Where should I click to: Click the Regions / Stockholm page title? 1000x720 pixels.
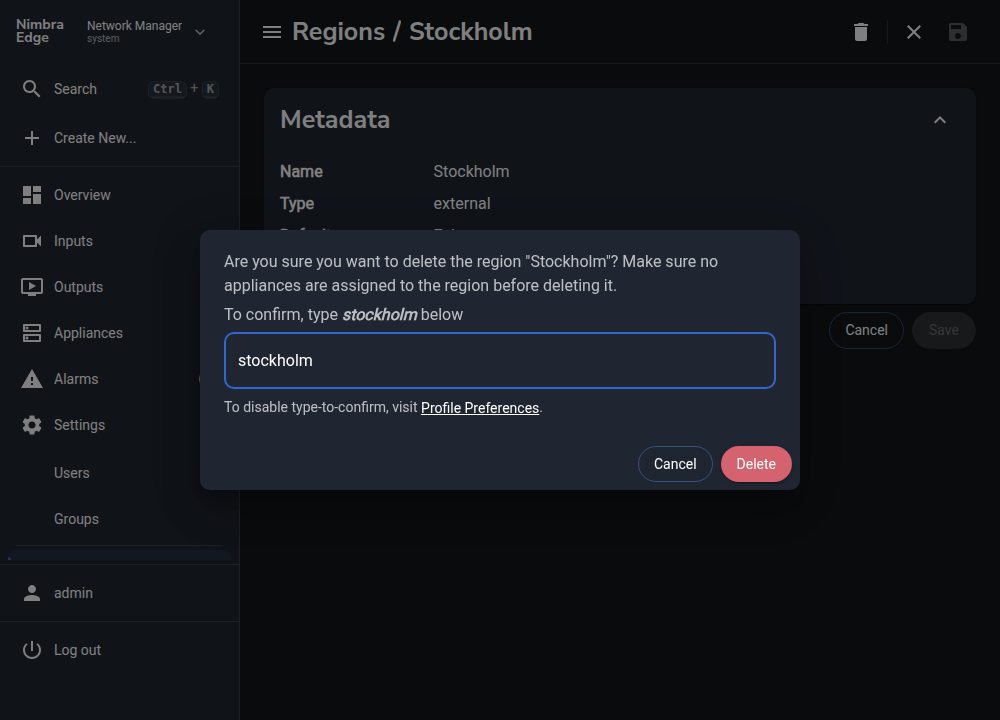412,32
